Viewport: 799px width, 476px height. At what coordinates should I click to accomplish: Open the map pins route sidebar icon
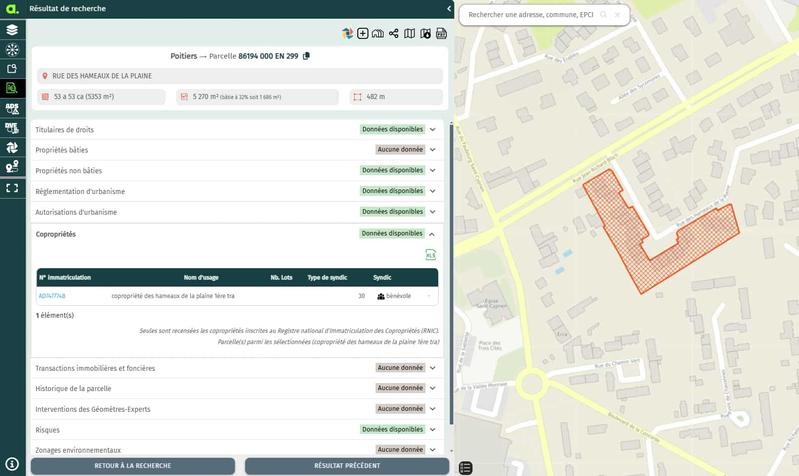[x=12, y=167]
